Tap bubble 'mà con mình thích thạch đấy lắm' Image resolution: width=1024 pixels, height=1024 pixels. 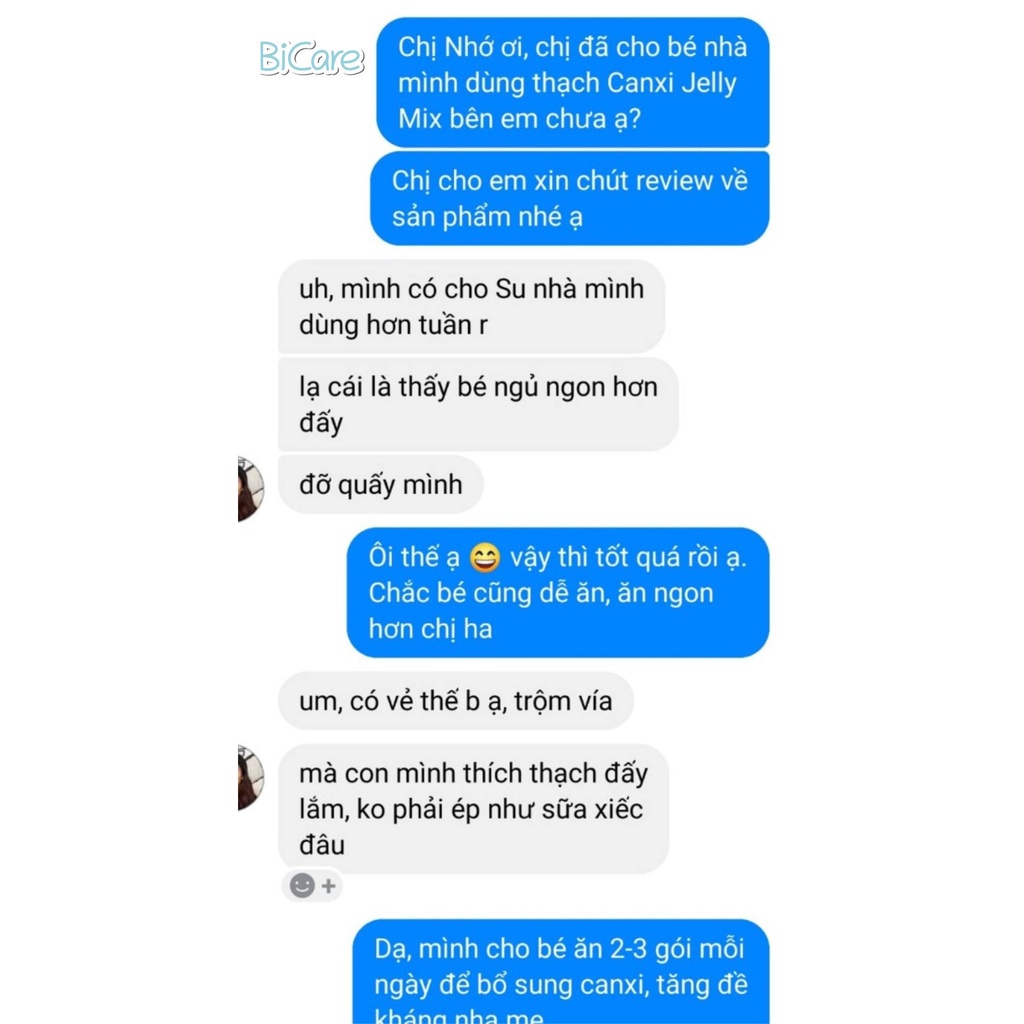tap(473, 809)
